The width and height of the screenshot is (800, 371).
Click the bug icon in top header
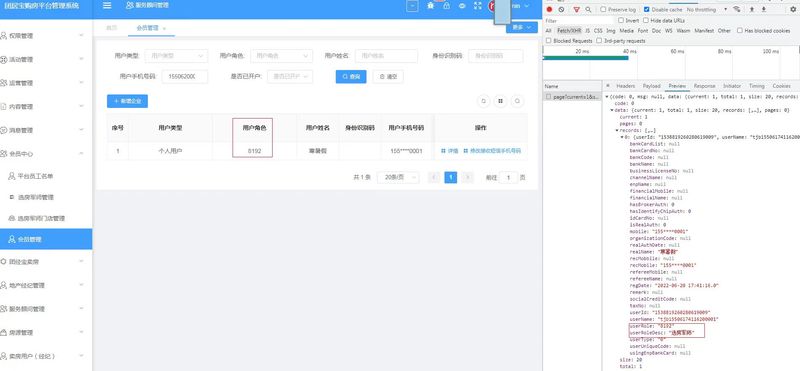point(431,6)
